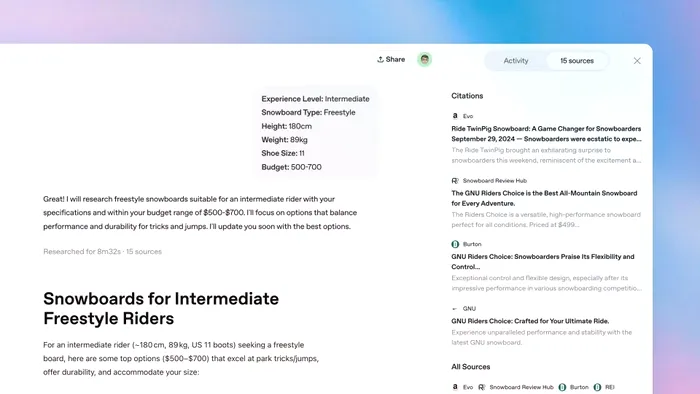Click the GNU arrow icon in Citations
This screenshot has width=700, height=394.
click(454, 309)
